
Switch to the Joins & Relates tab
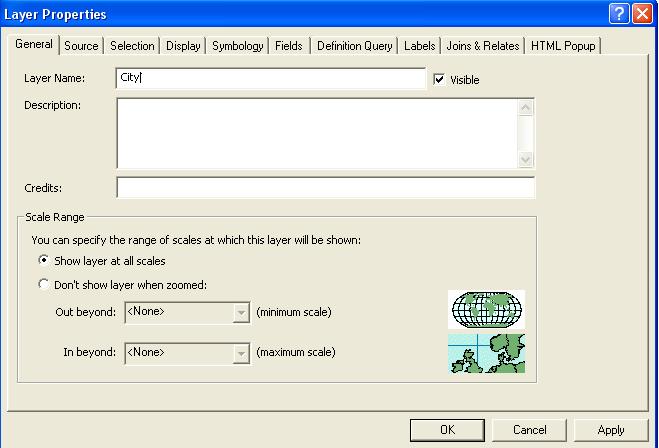[482, 46]
